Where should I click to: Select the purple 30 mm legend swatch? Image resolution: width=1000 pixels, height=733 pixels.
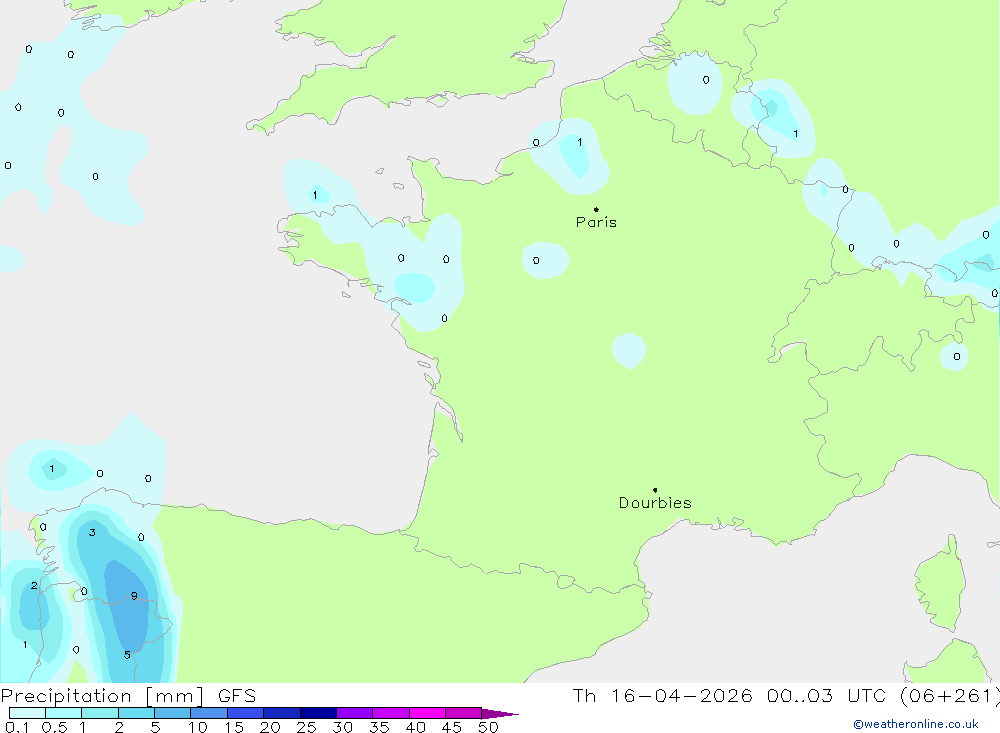[x=354, y=713]
